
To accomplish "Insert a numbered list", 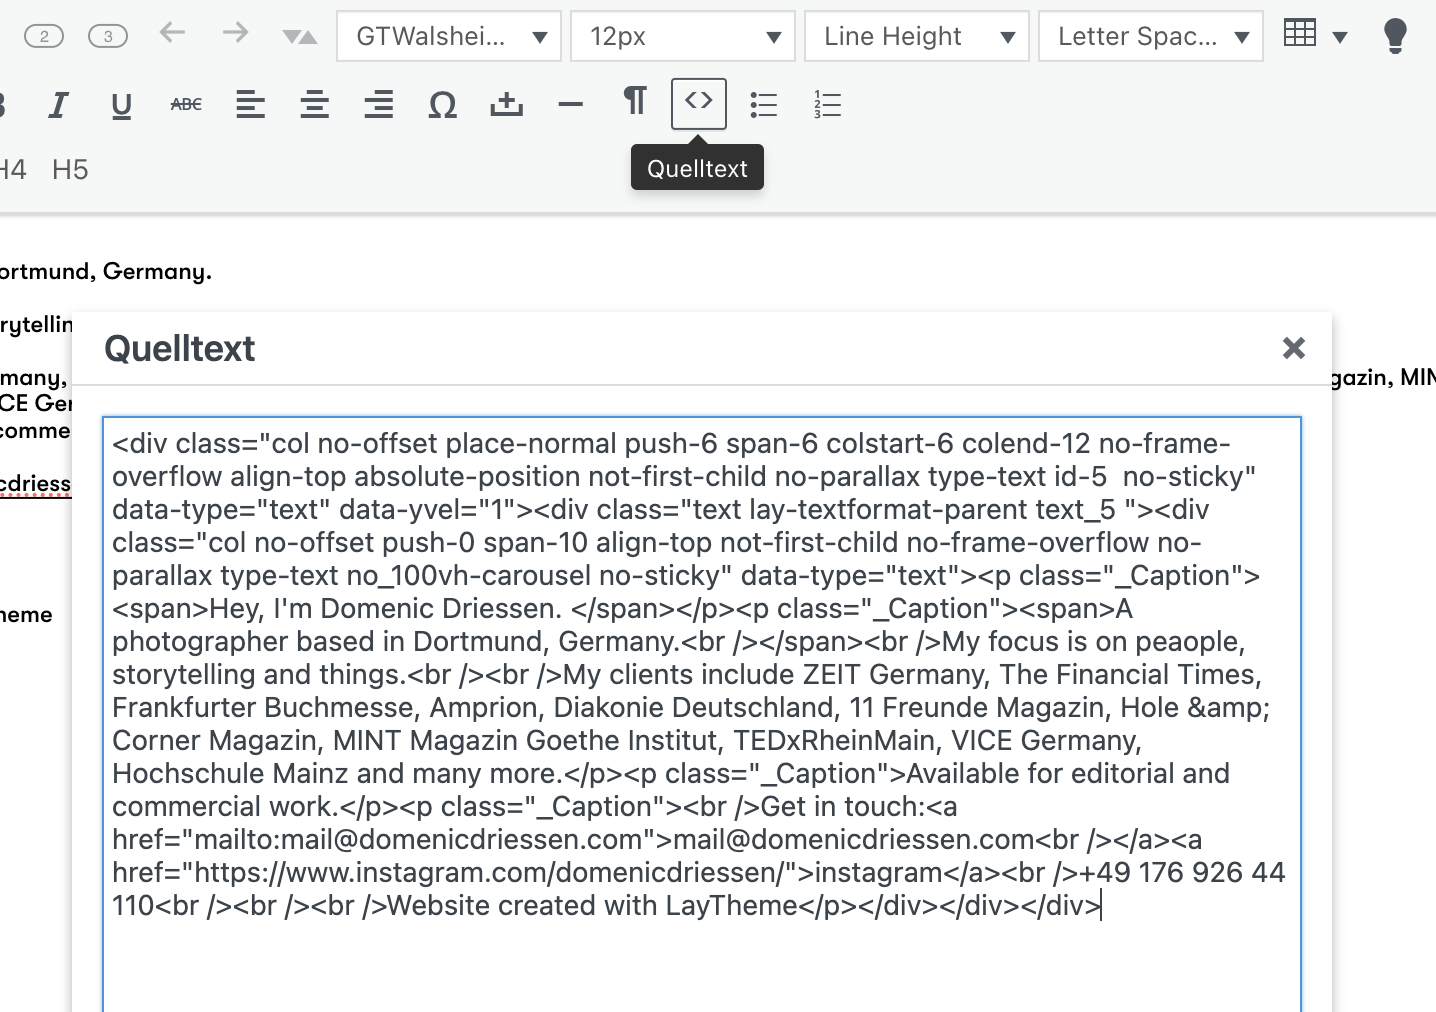I will (827, 105).
